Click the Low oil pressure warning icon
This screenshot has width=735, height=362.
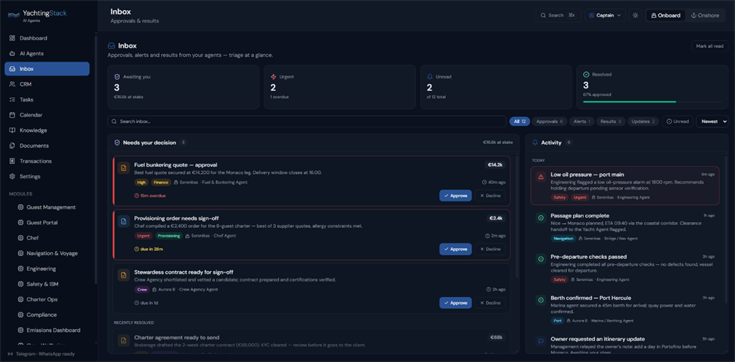(541, 177)
